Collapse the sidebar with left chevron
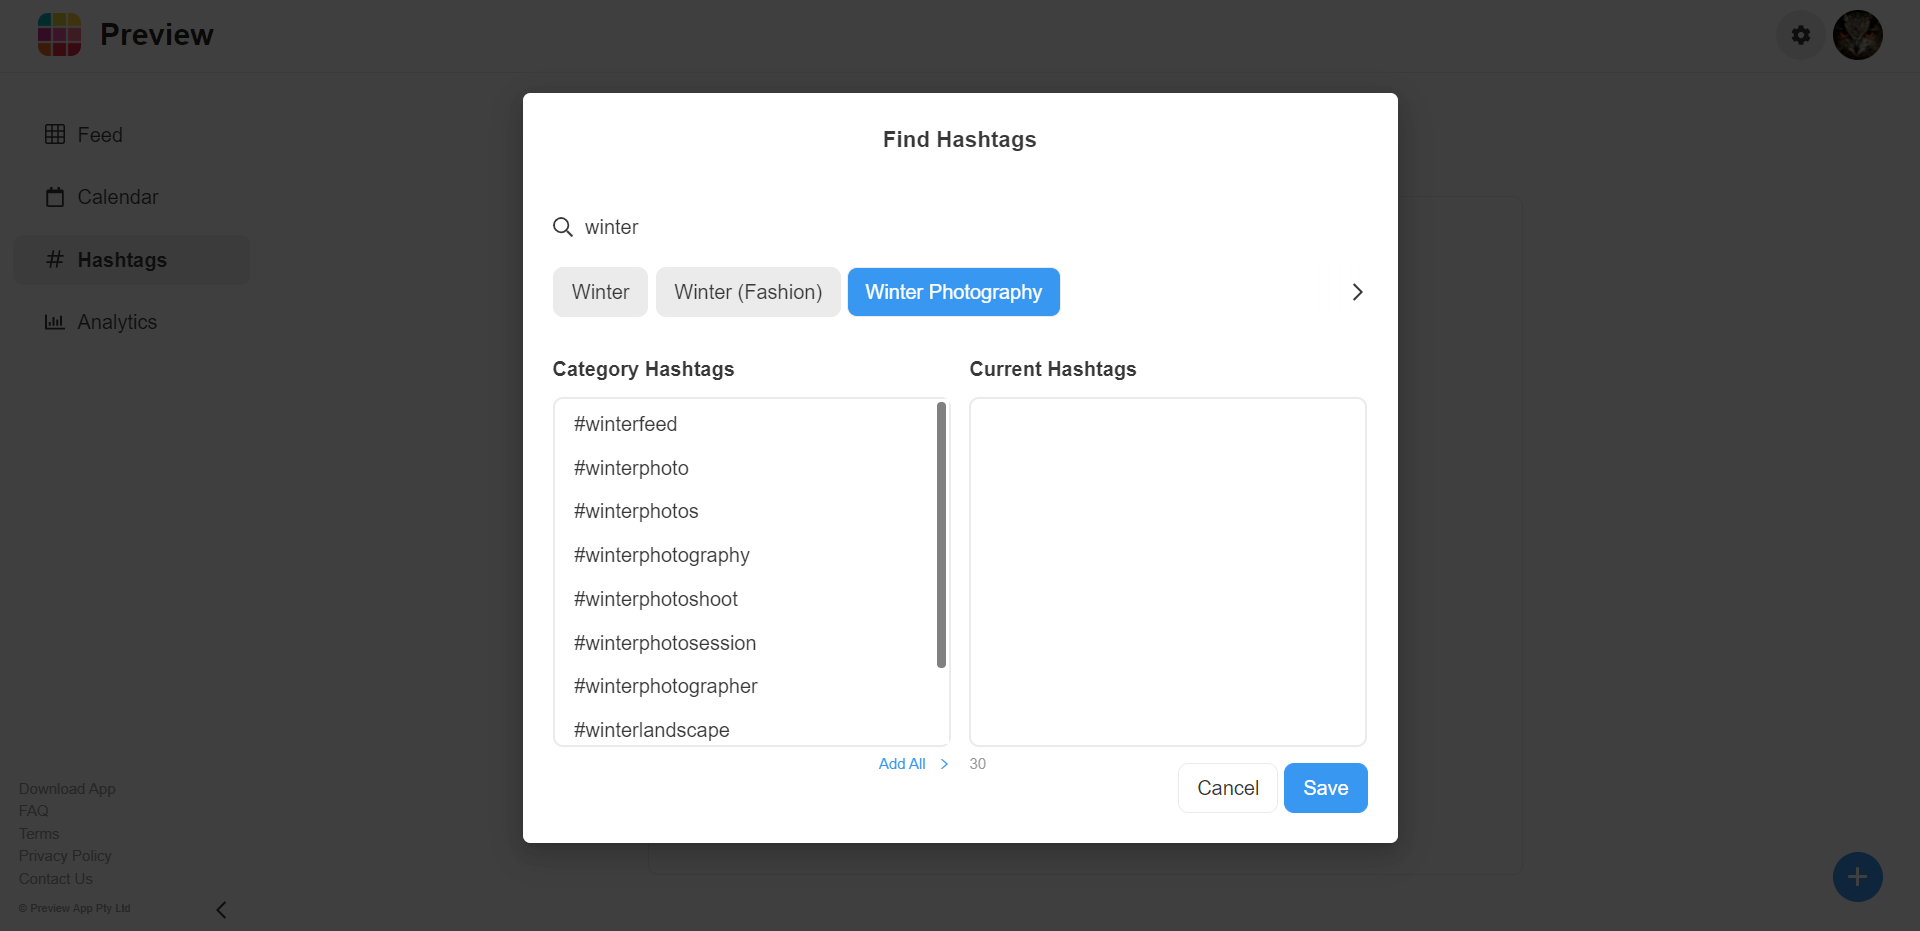The width and height of the screenshot is (1920, 931). point(222,909)
